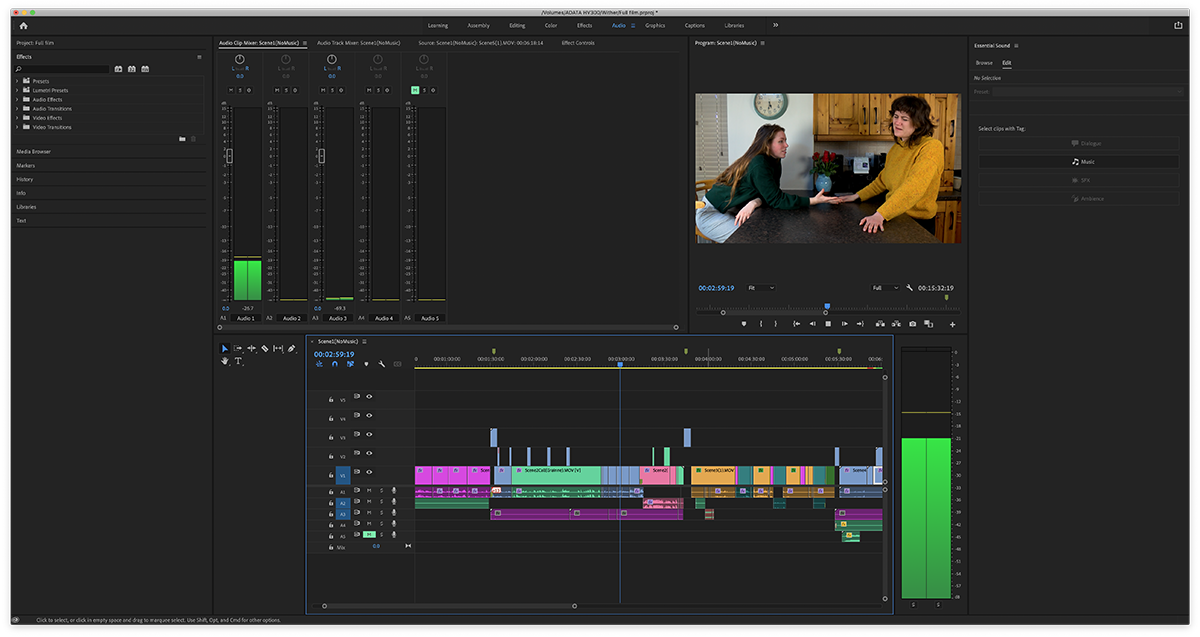Switch to Essential Sound Browse tab
Viewport: 1200px width, 637px height.
pyautogui.click(x=984, y=63)
